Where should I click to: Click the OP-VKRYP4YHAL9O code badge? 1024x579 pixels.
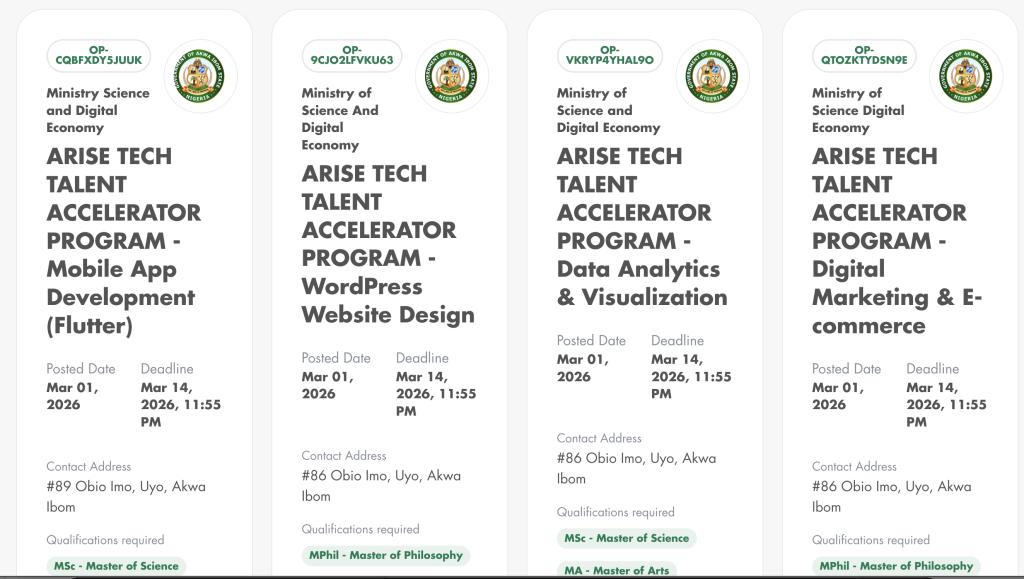point(609,55)
